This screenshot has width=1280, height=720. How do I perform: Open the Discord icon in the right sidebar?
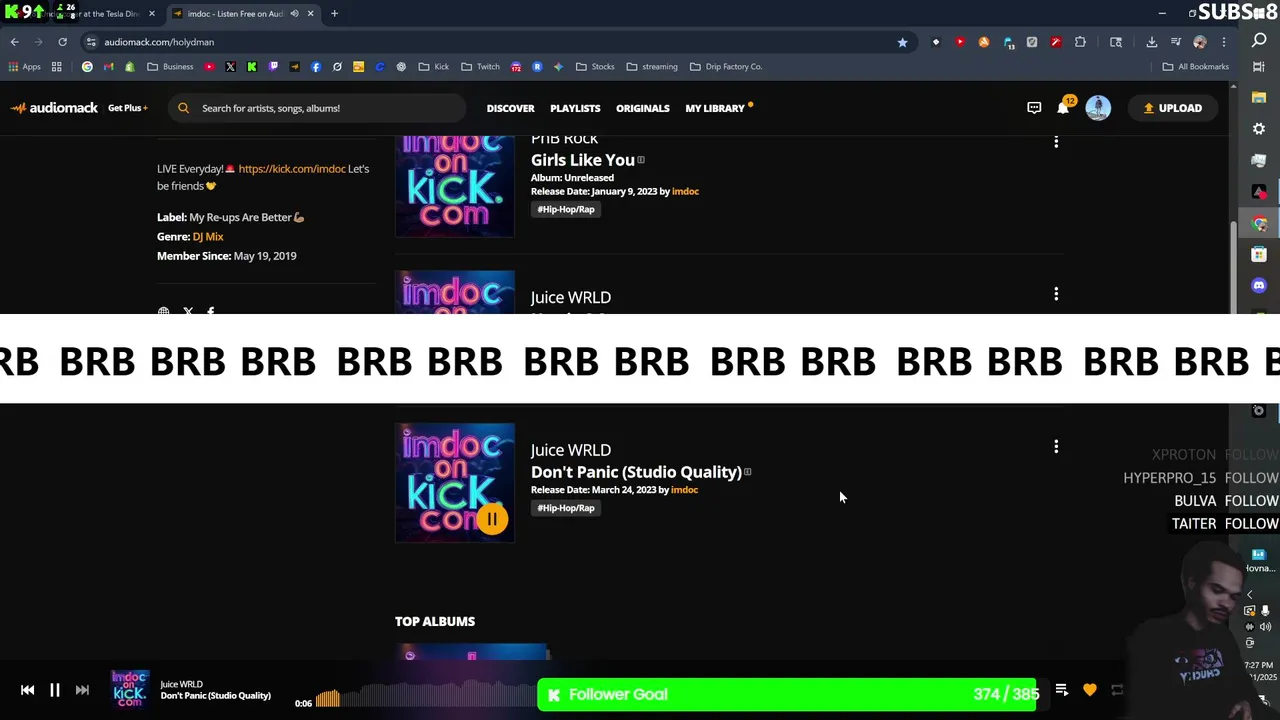(x=1259, y=285)
